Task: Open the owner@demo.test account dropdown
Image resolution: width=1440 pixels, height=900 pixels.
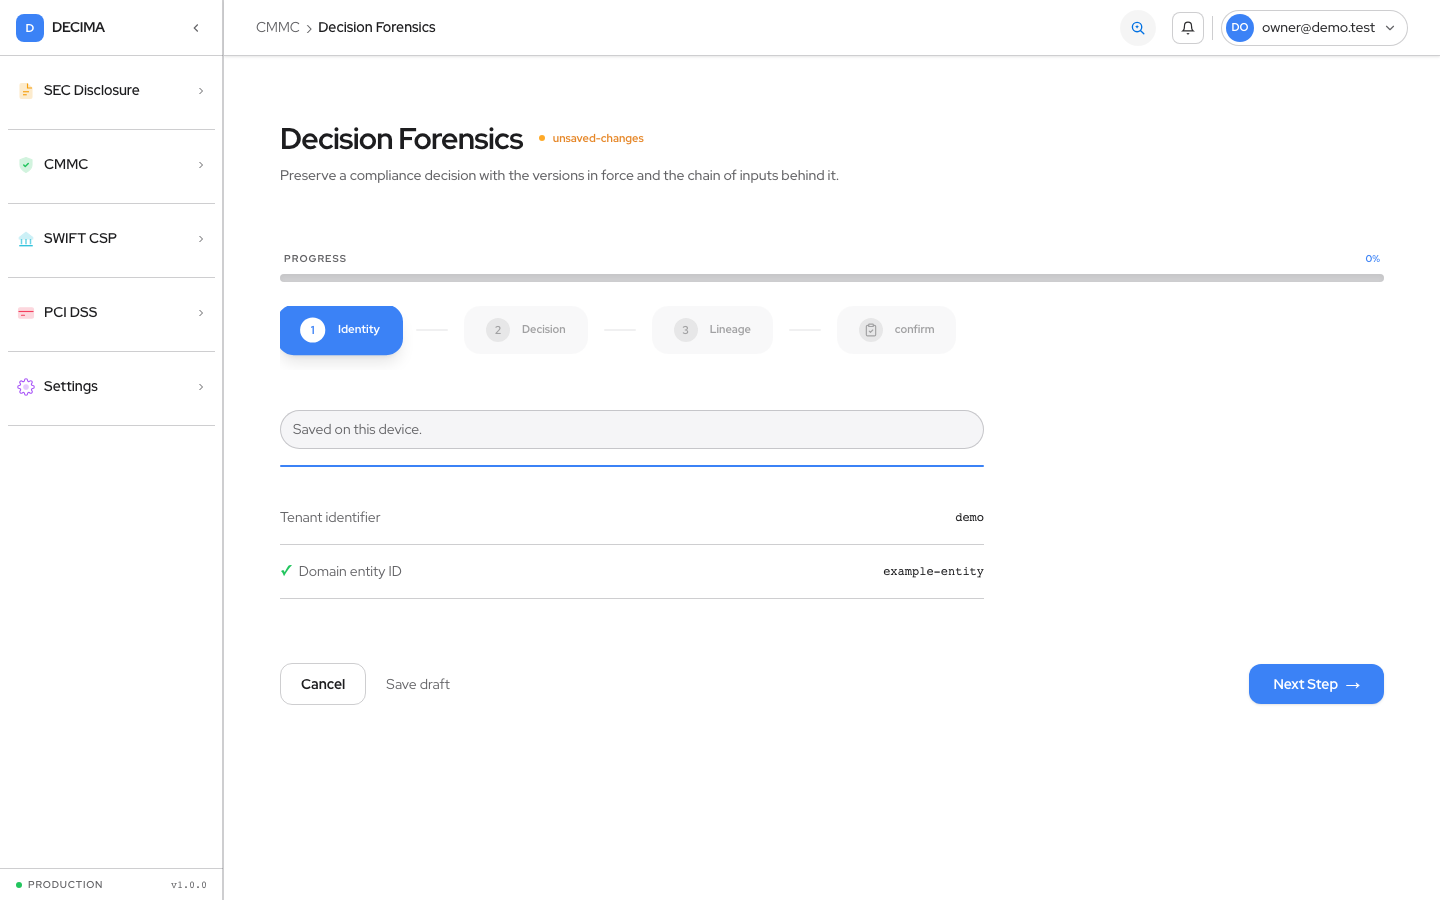Action: [x=1314, y=28]
